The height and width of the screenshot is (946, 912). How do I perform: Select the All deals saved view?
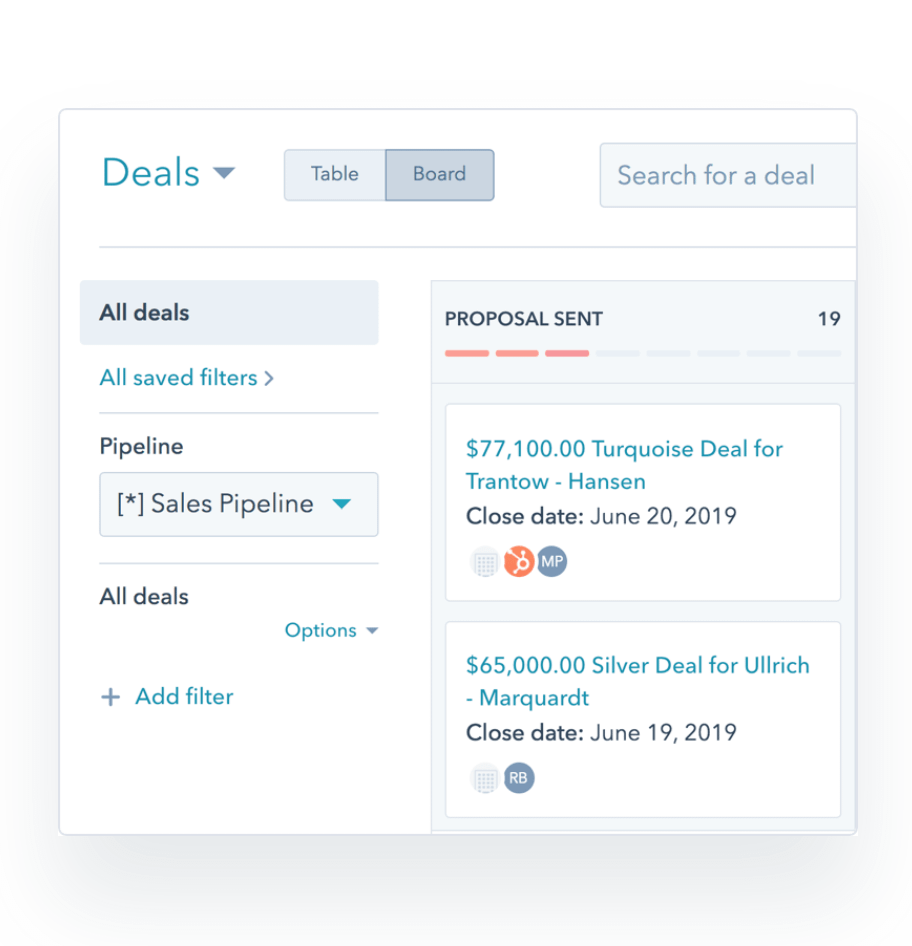(x=229, y=313)
